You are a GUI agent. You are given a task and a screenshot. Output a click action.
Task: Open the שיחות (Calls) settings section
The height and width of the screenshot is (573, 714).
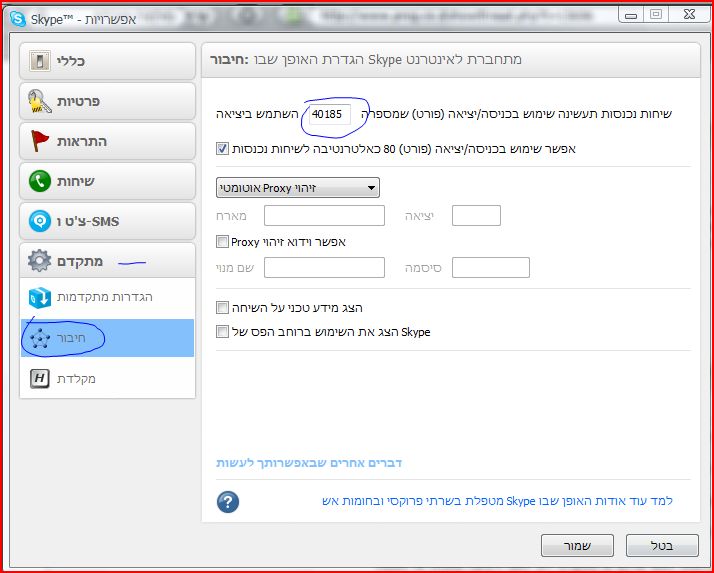click(107, 181)
